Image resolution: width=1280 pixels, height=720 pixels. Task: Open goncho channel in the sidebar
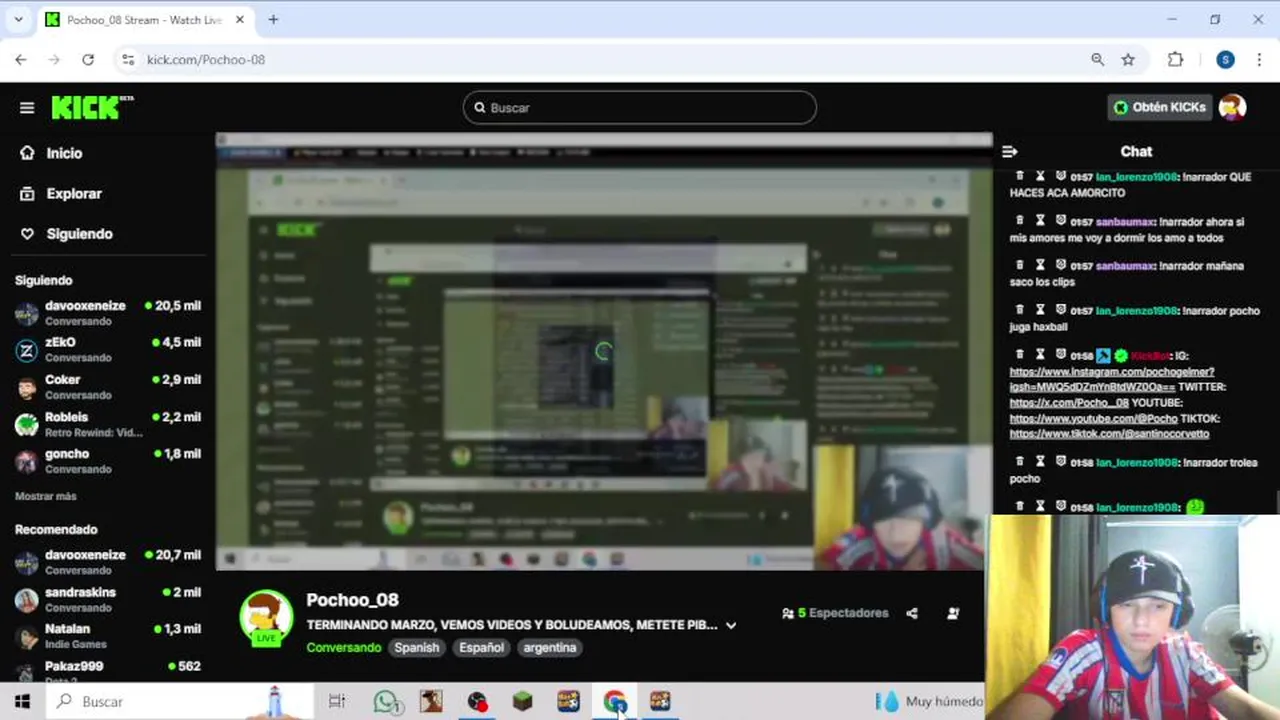[x=108, y=461]
